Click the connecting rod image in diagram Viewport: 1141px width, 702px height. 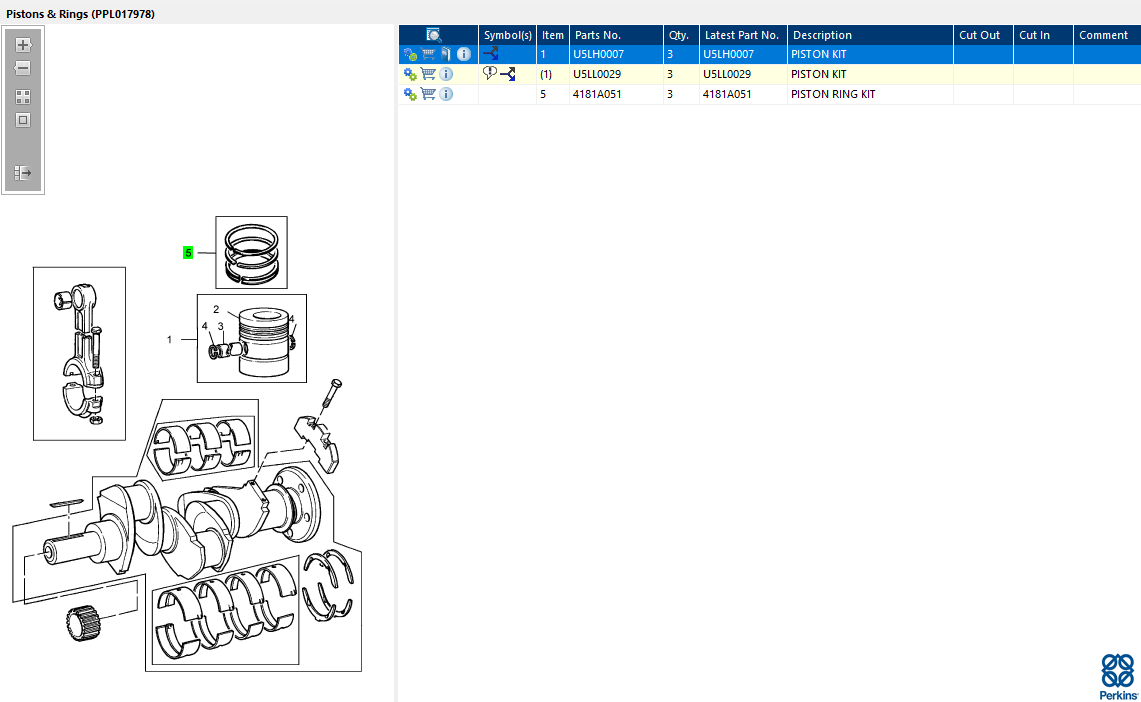click(79, 354)
